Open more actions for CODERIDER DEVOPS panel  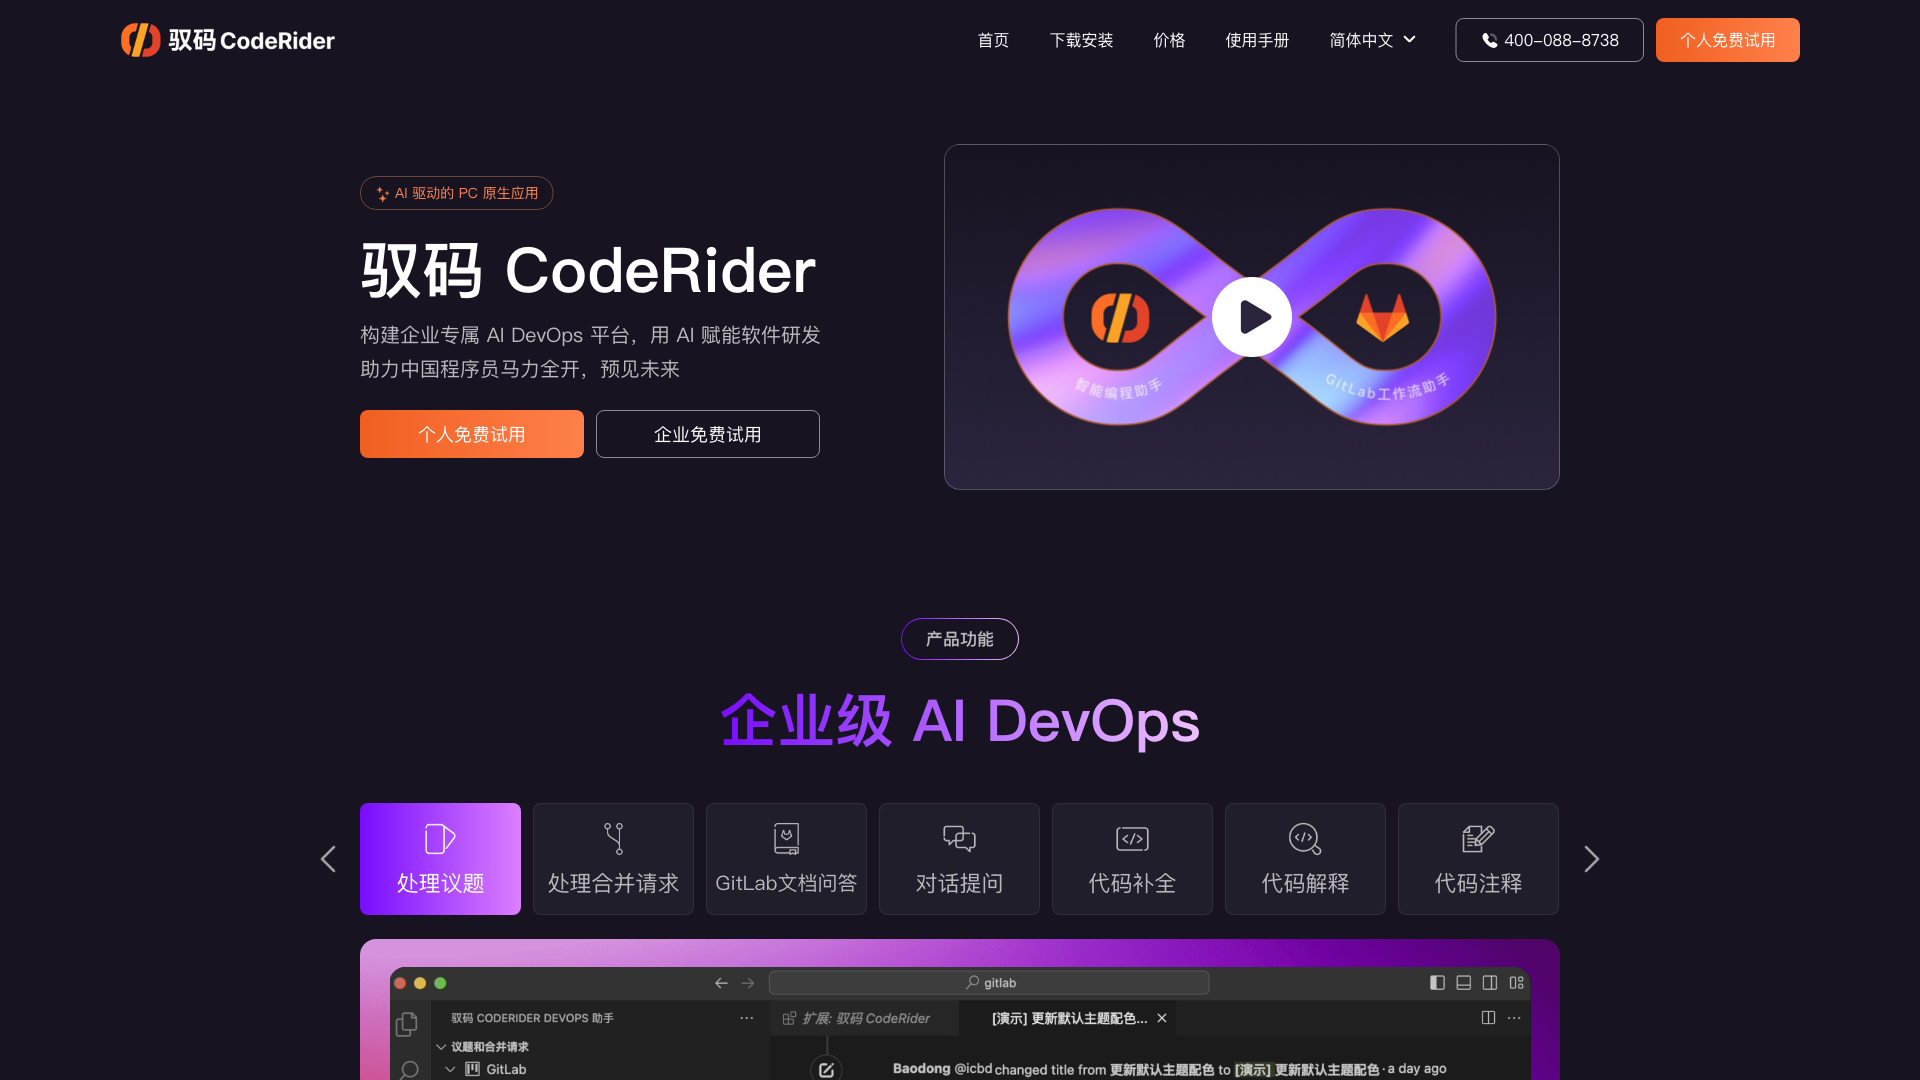(x=747, y=1018)
